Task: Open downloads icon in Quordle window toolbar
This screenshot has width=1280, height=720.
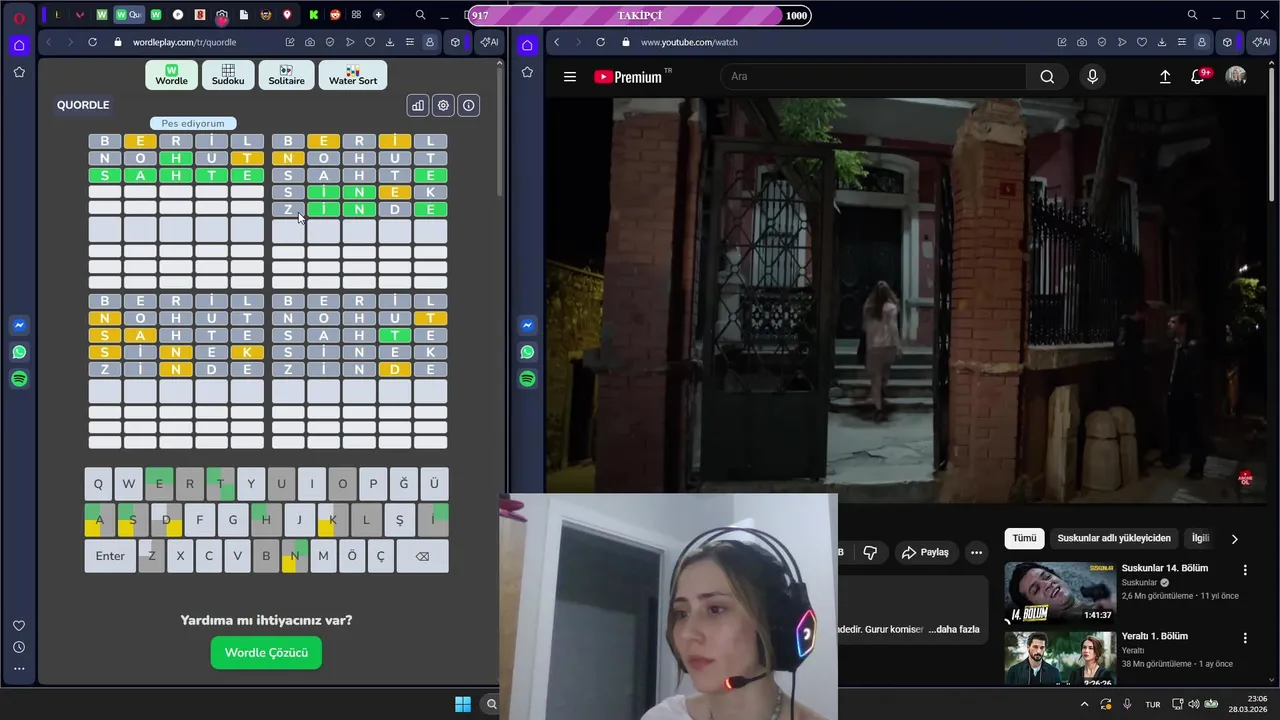Action: (x=389, y=42)
